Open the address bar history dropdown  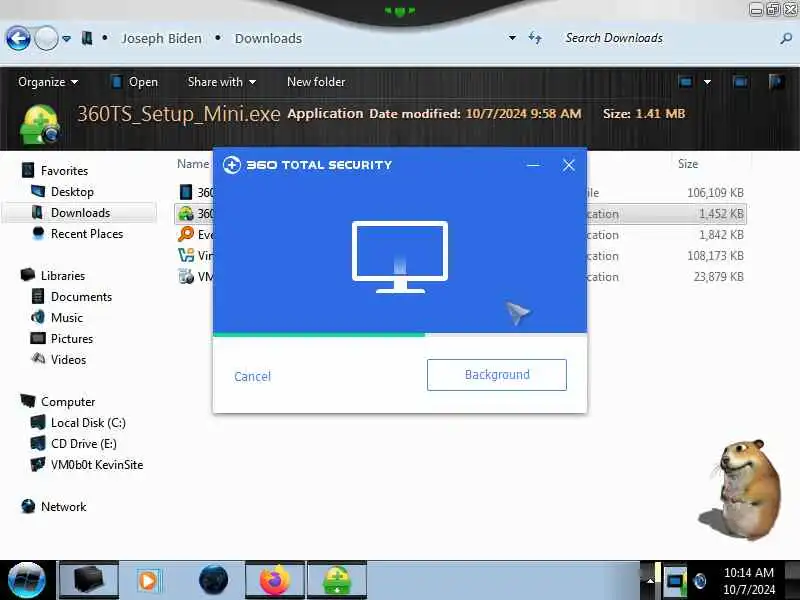click(x=512, y=38)
